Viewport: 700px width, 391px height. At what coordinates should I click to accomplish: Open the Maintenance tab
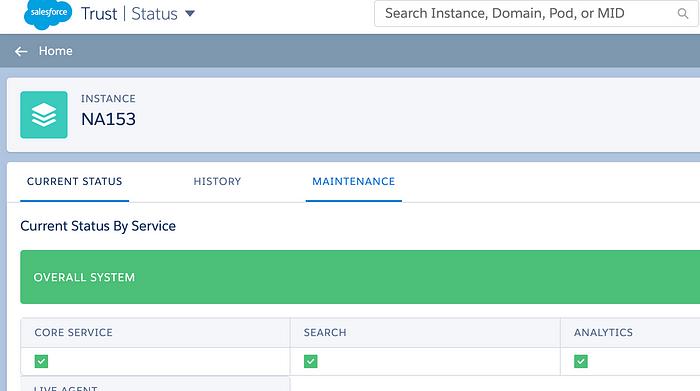[354, 182]
